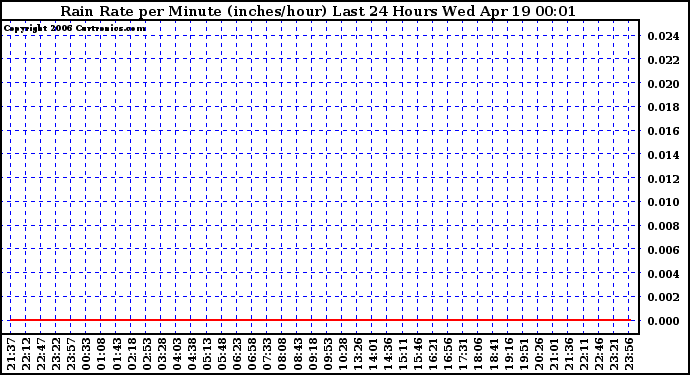Click the 16:56 time label
The width and height of the screenshot is (690, 375).
click(448, 354)
